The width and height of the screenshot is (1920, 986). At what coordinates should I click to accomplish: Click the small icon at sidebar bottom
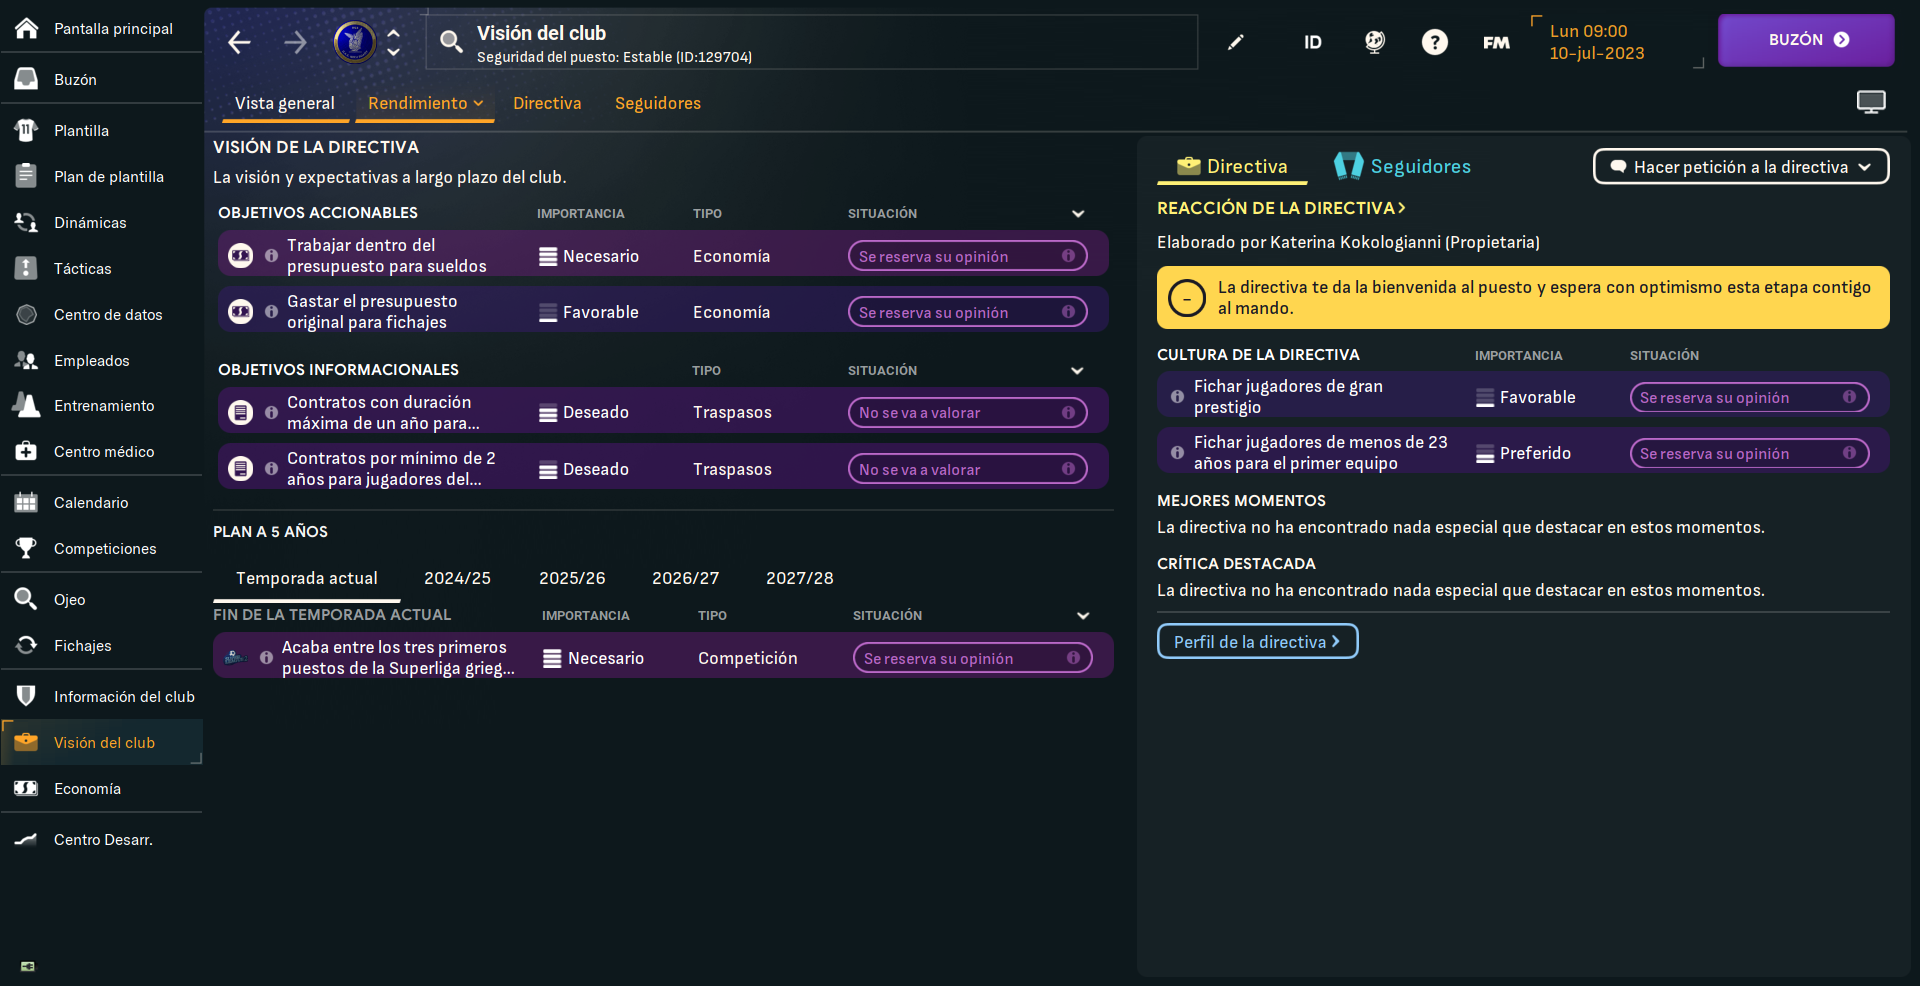[28, 966]
